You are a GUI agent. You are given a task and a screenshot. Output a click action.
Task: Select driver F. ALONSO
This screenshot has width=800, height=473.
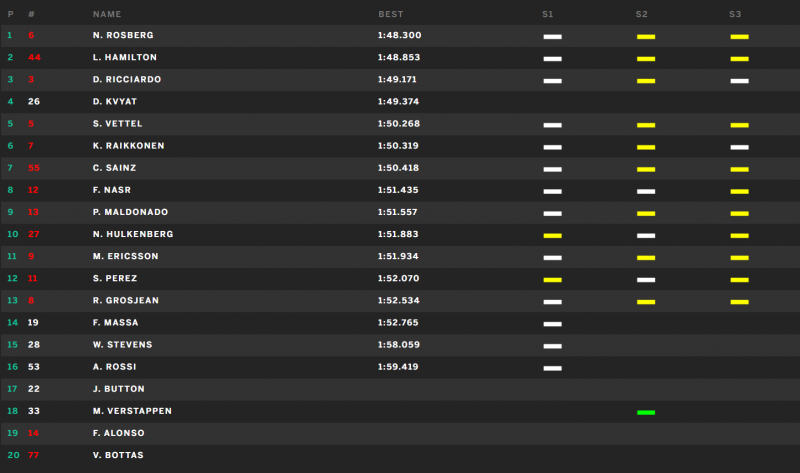(x=119, y=433)
